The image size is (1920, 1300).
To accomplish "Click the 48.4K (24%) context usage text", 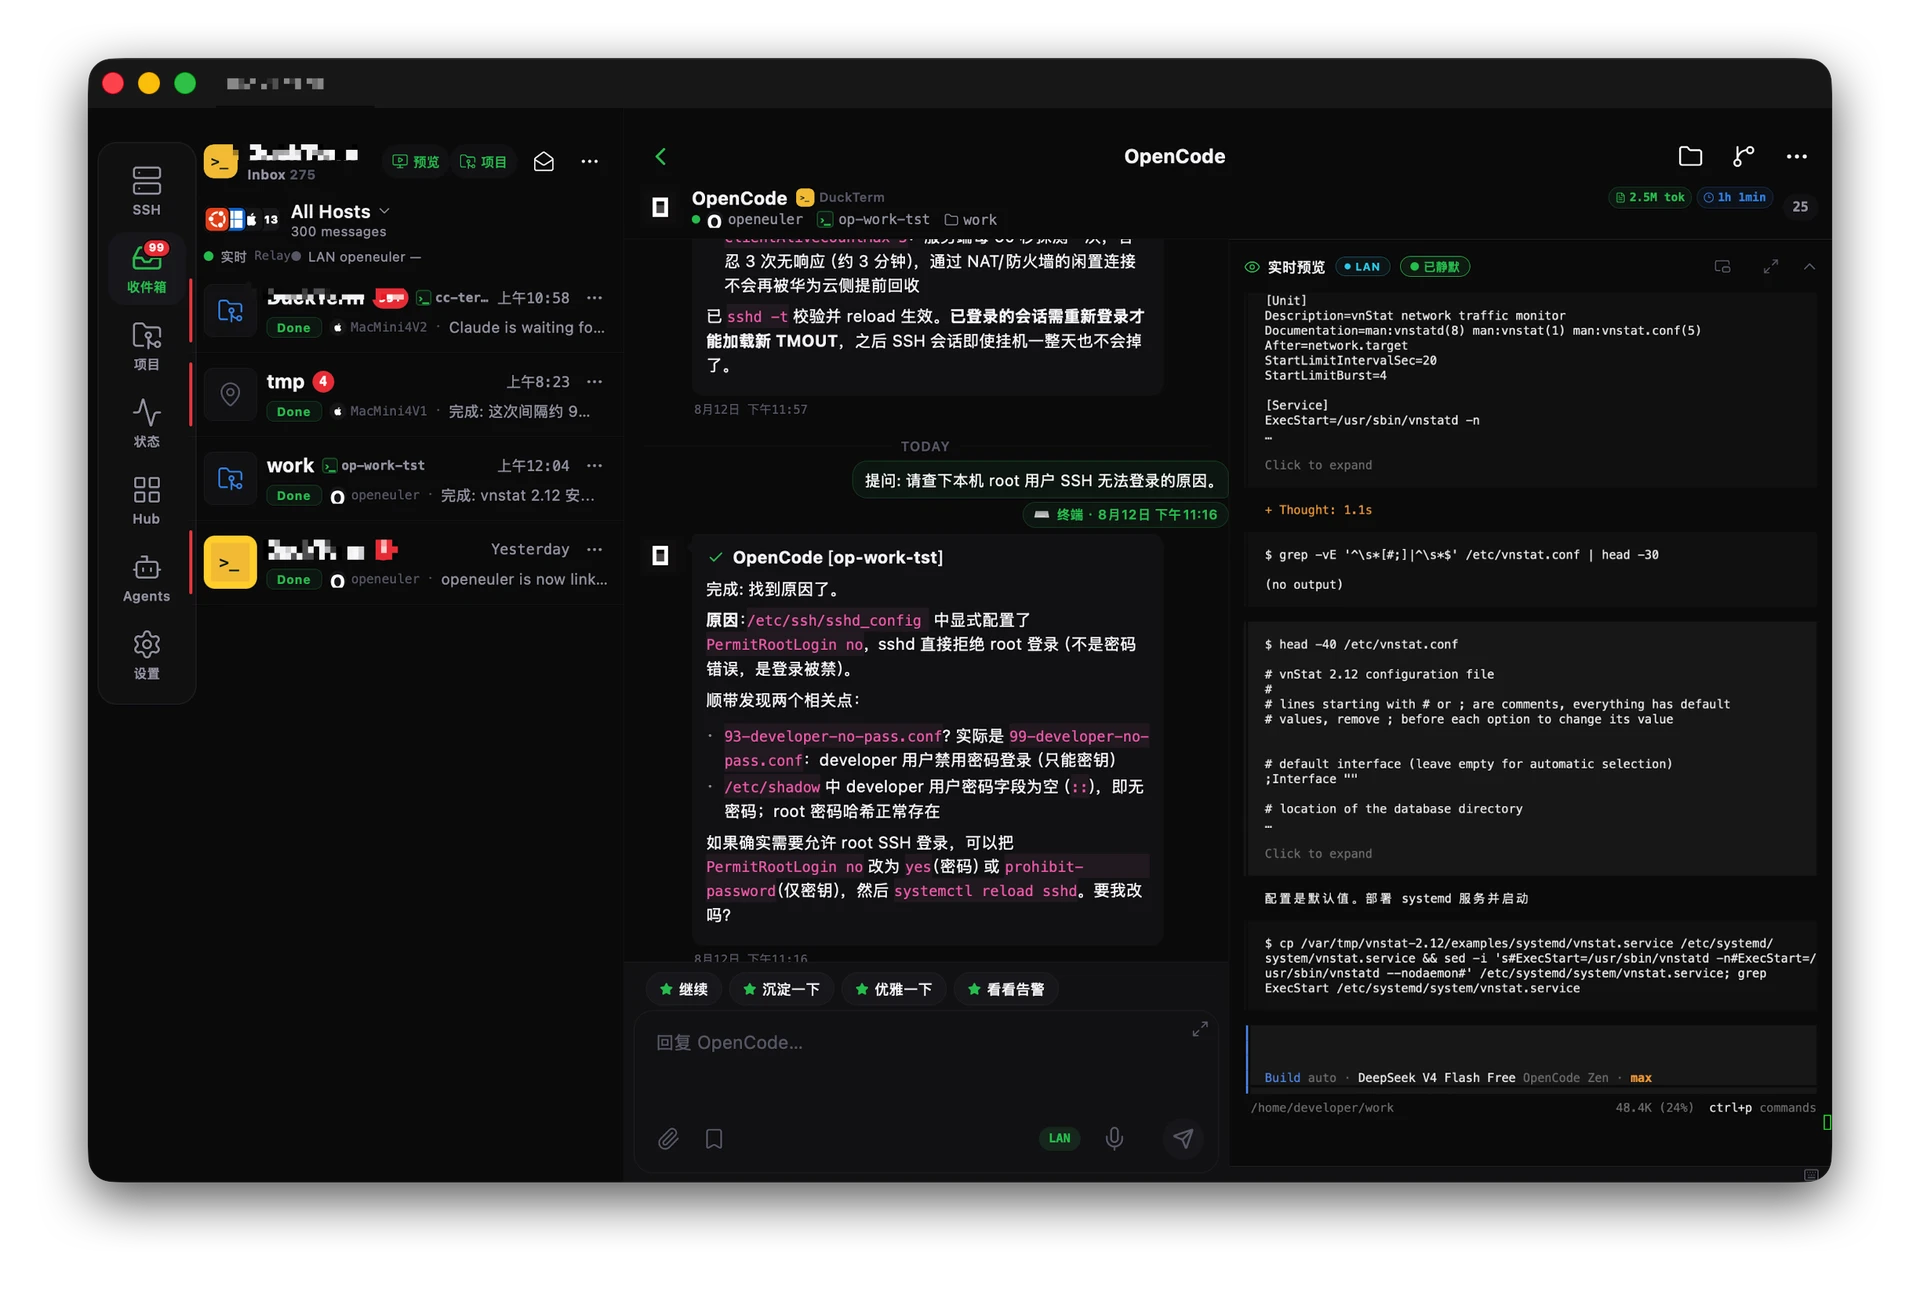I will pos(1654,1108).
